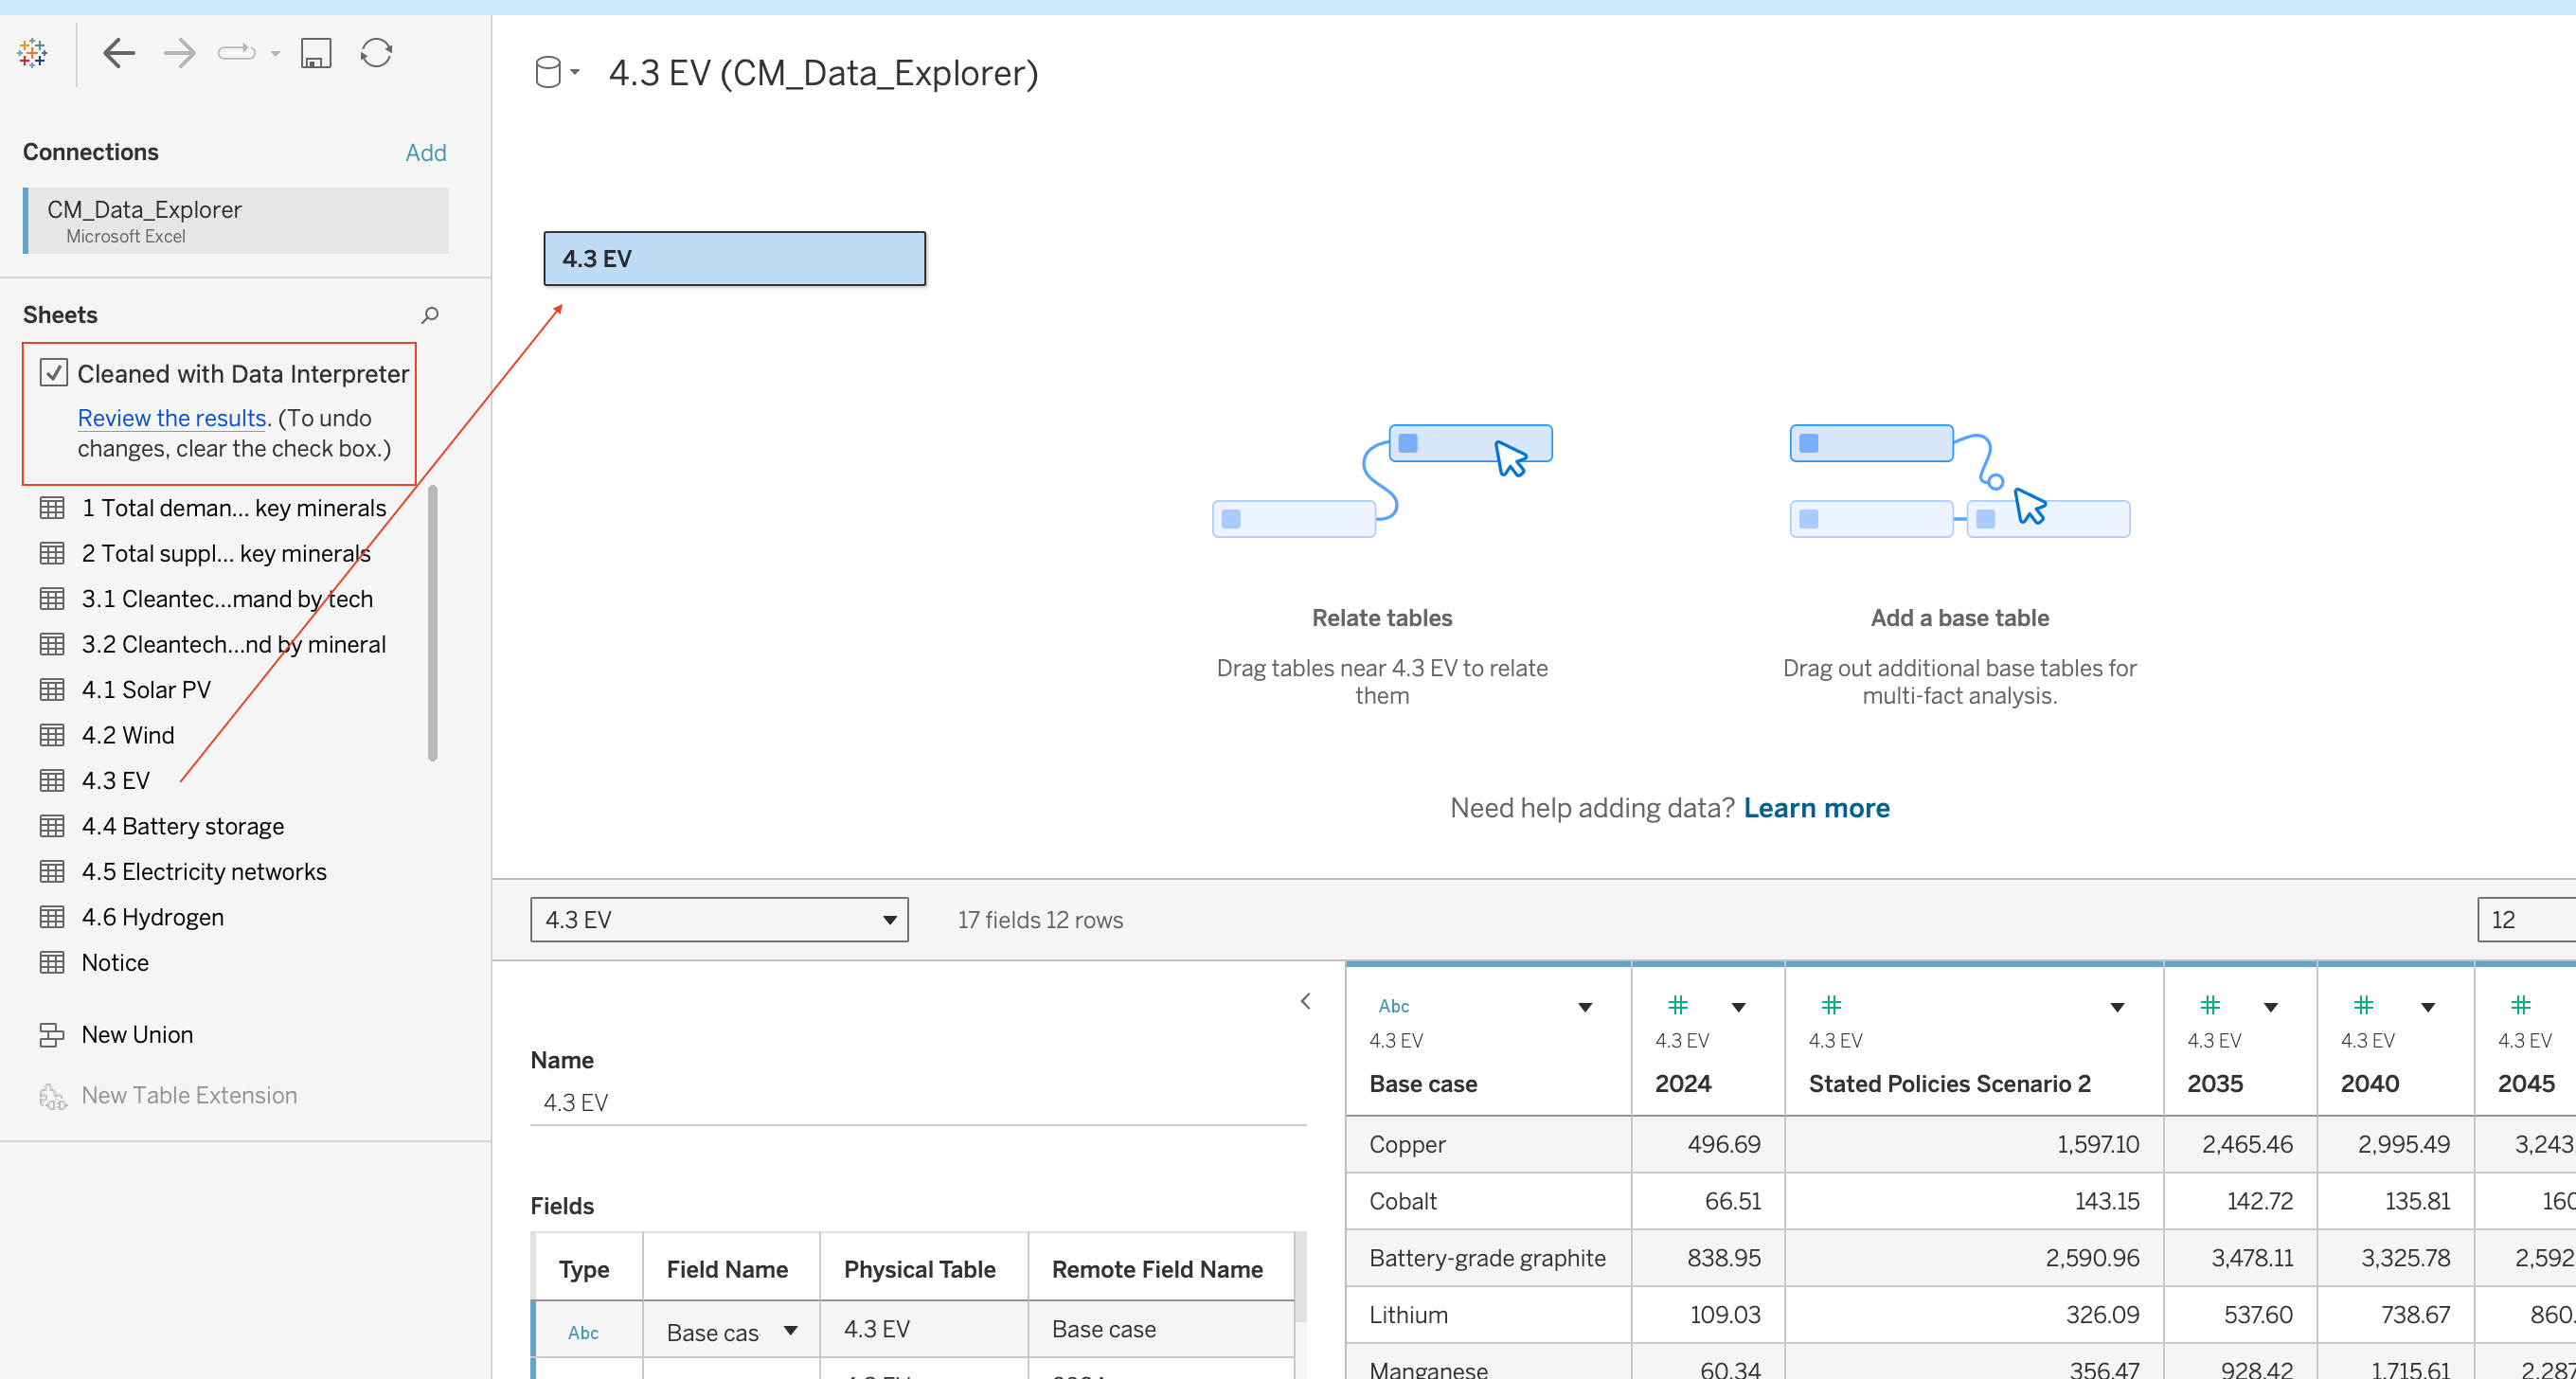Image resolution: width=2576 pixels, height=1379 pixels.
Task: Open the sheets search magnifier icon
Action: click(430, 315)
